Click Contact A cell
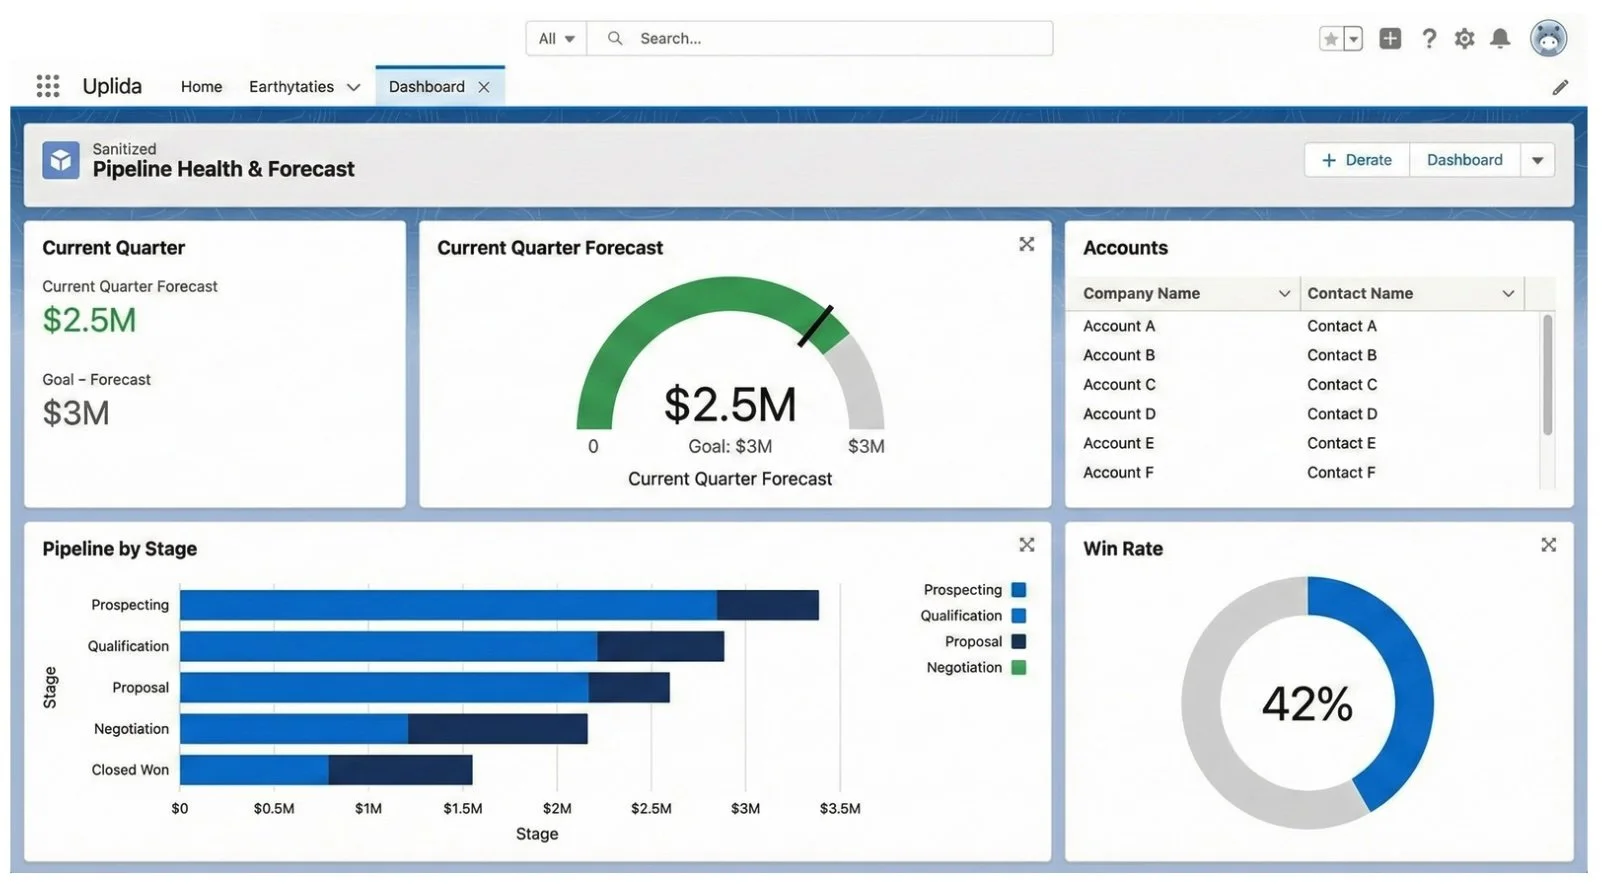Viewport: 1602px width, 884px height. 1342,326
